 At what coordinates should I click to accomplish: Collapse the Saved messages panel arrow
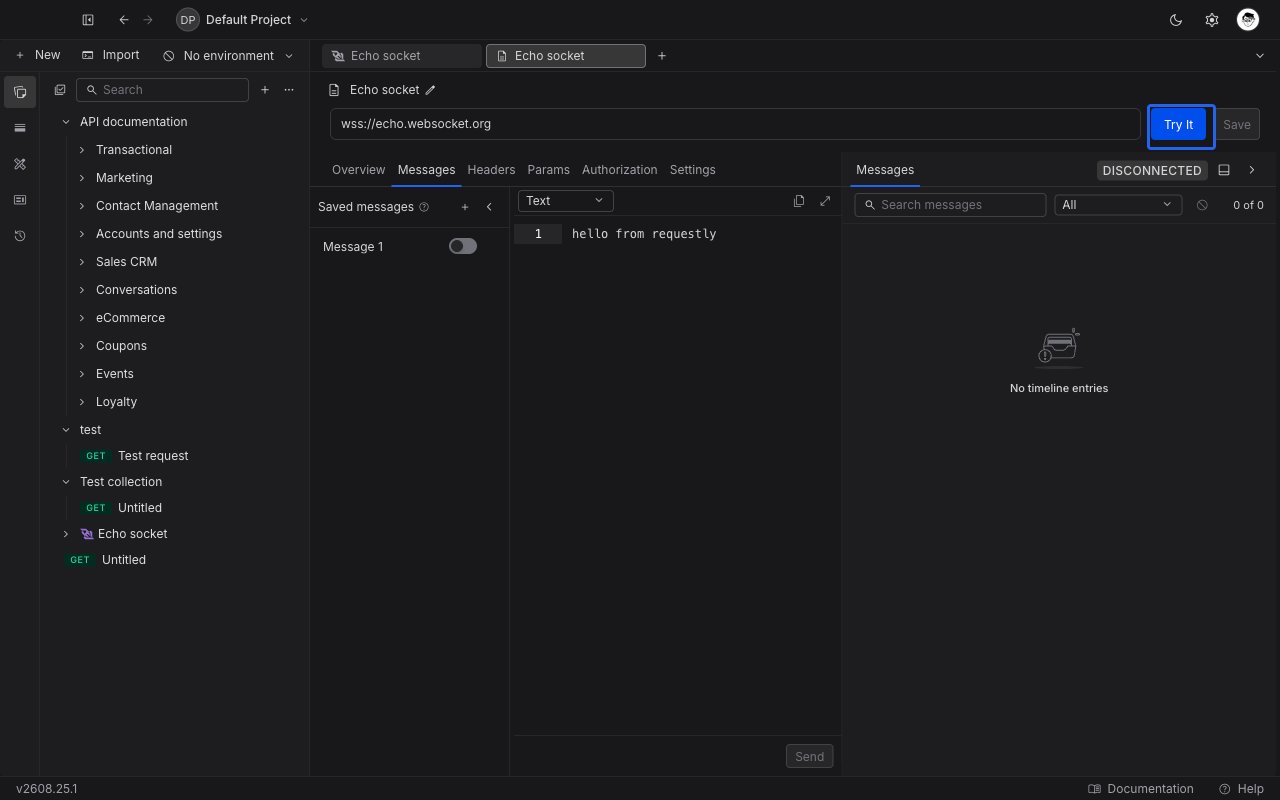pos(489,207)
